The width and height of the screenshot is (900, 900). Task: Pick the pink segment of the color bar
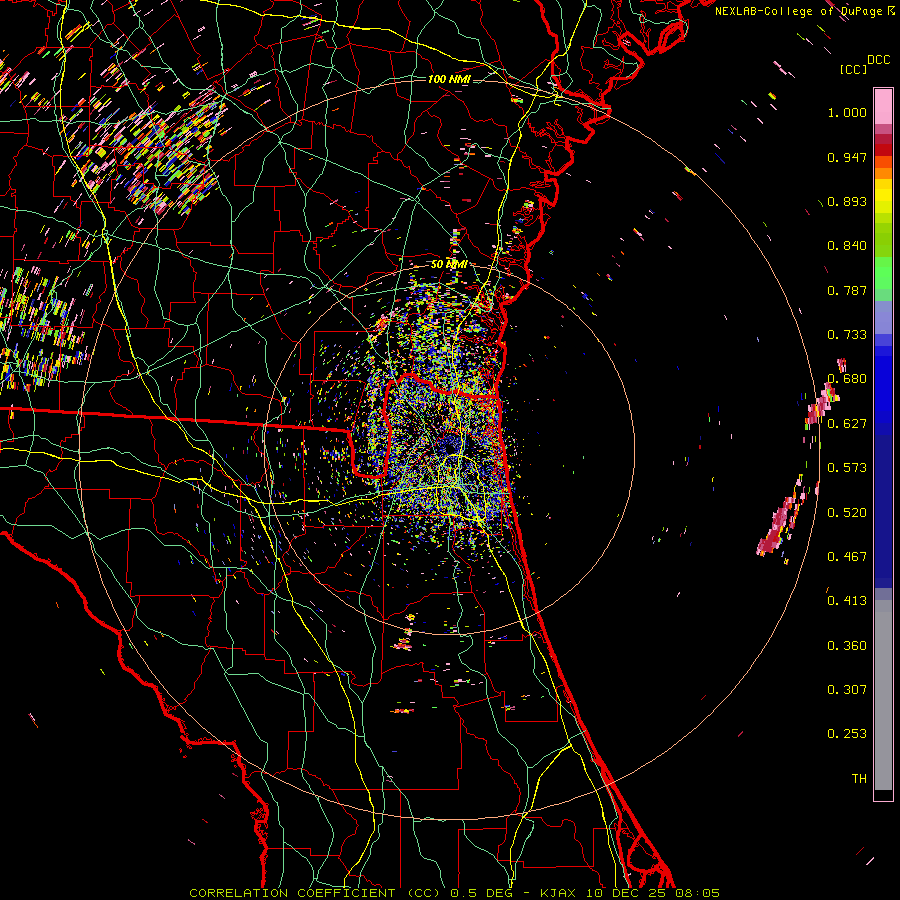tap(883, 107)
